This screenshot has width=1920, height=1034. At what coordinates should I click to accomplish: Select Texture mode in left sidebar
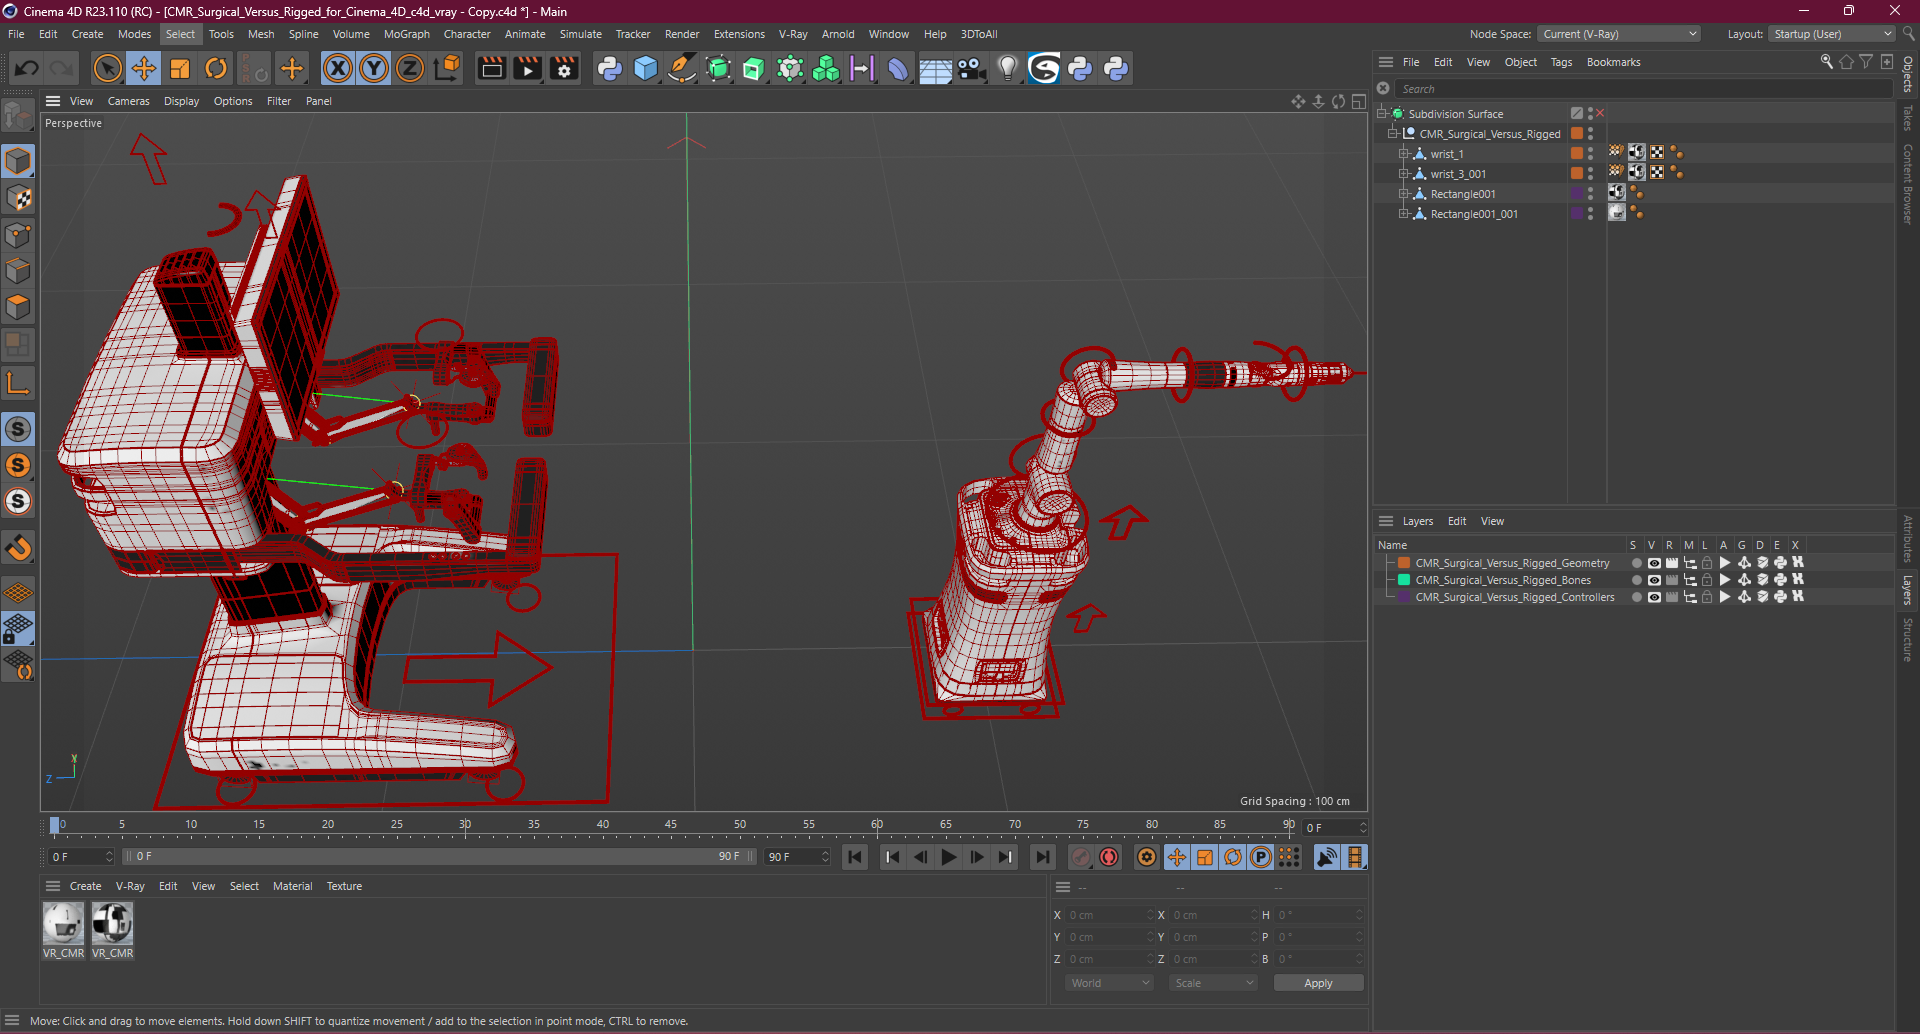click(18, 198)
